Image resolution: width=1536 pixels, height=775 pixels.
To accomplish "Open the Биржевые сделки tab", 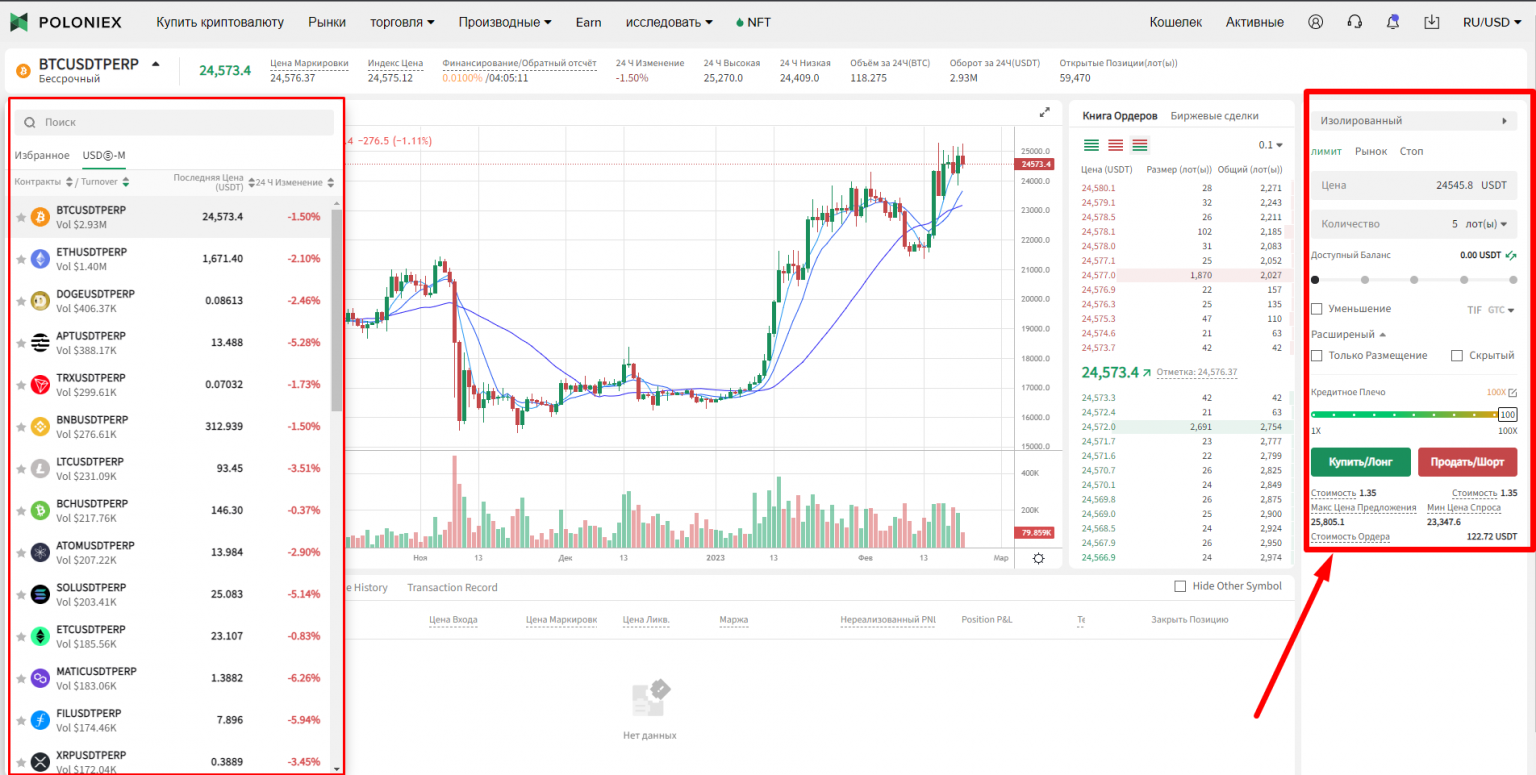I will [1214, 116].
